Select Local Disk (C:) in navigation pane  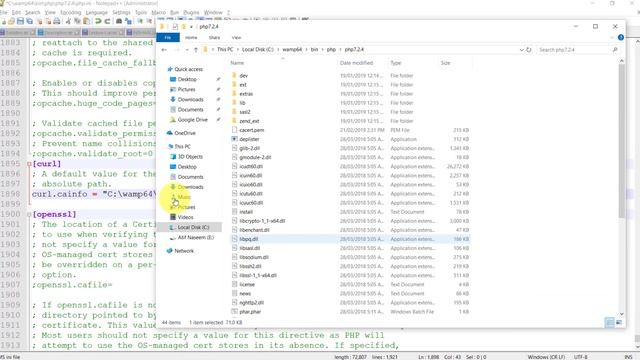click(190, 227)
